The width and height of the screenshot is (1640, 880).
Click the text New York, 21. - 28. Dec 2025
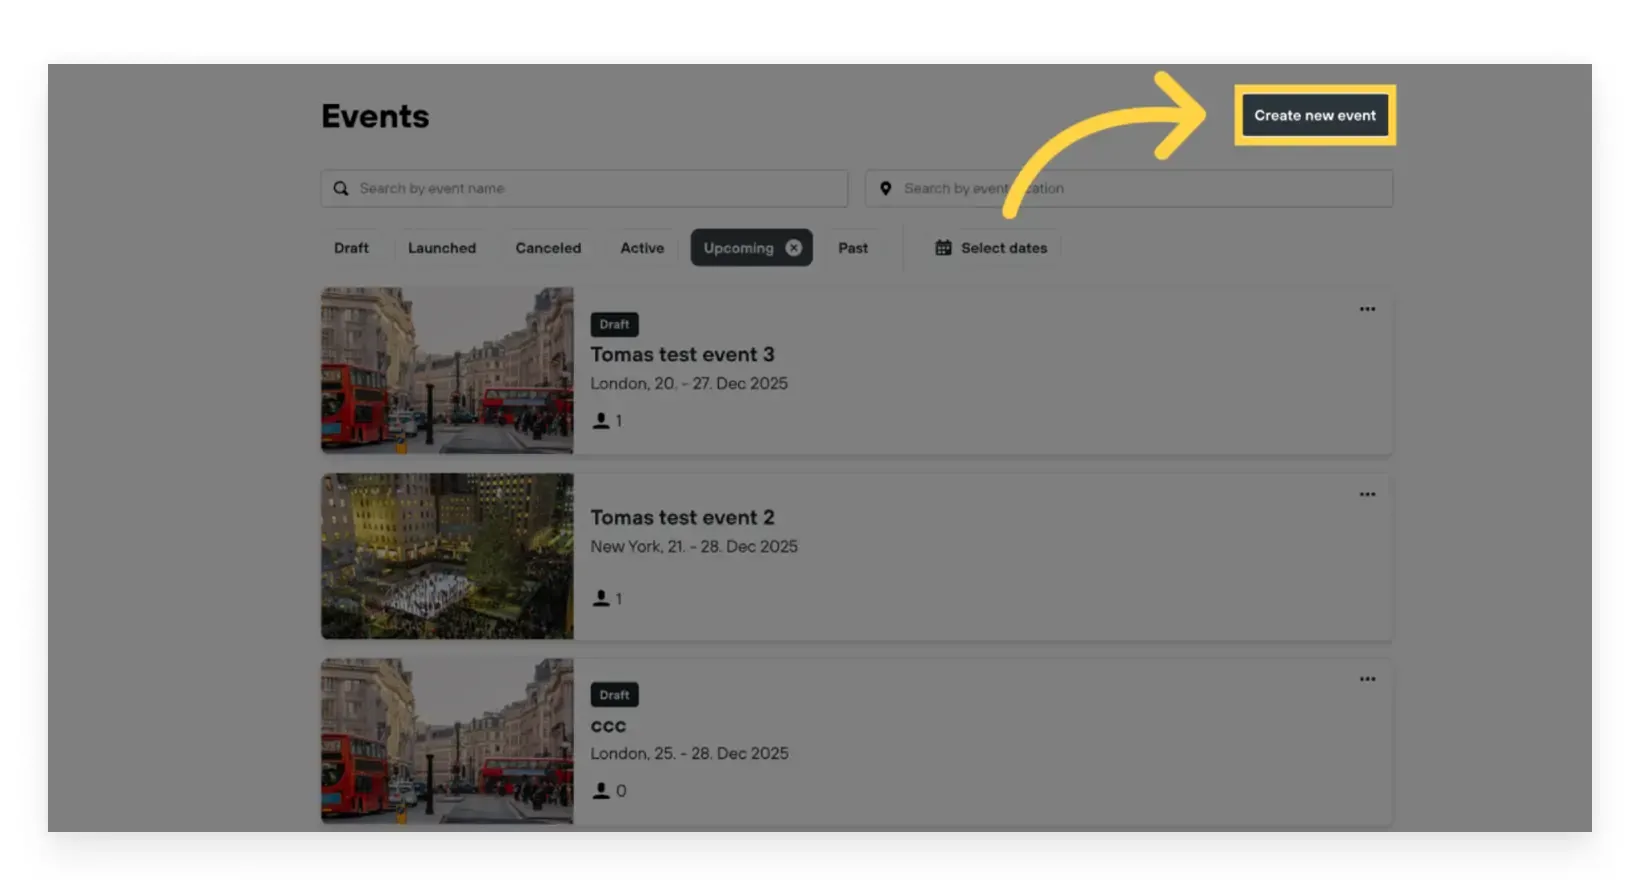[694, 546]
